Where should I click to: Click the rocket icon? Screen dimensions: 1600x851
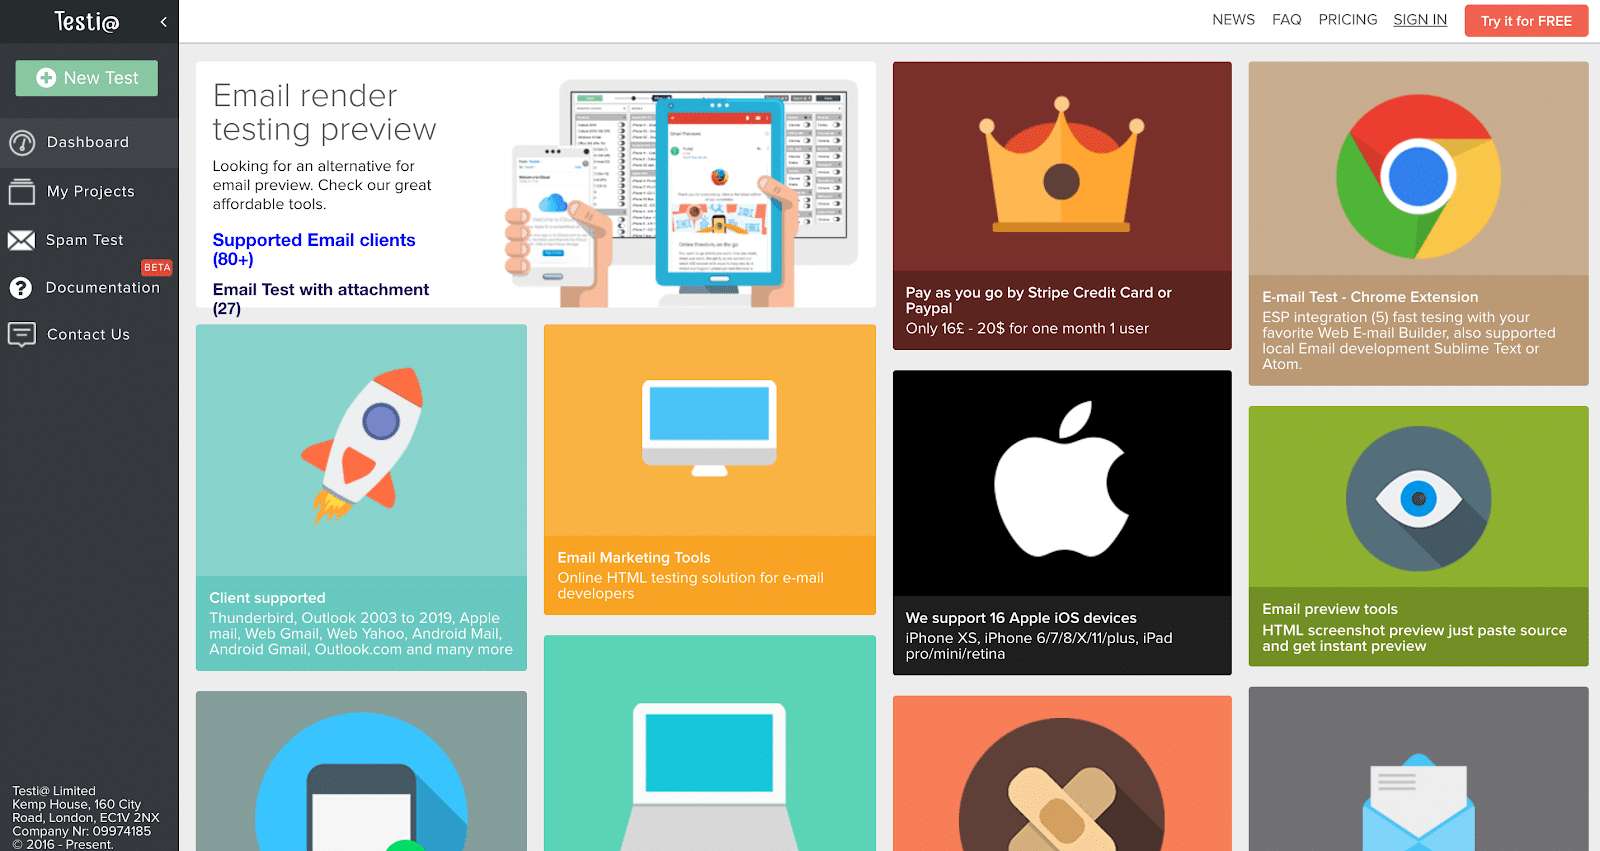tap(362, 446)
